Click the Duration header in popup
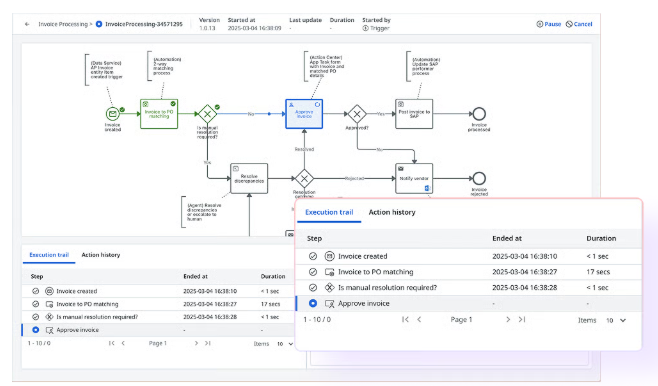Viewport: 658px width, 386px height. pyautogui.click(x=601, y=238)
